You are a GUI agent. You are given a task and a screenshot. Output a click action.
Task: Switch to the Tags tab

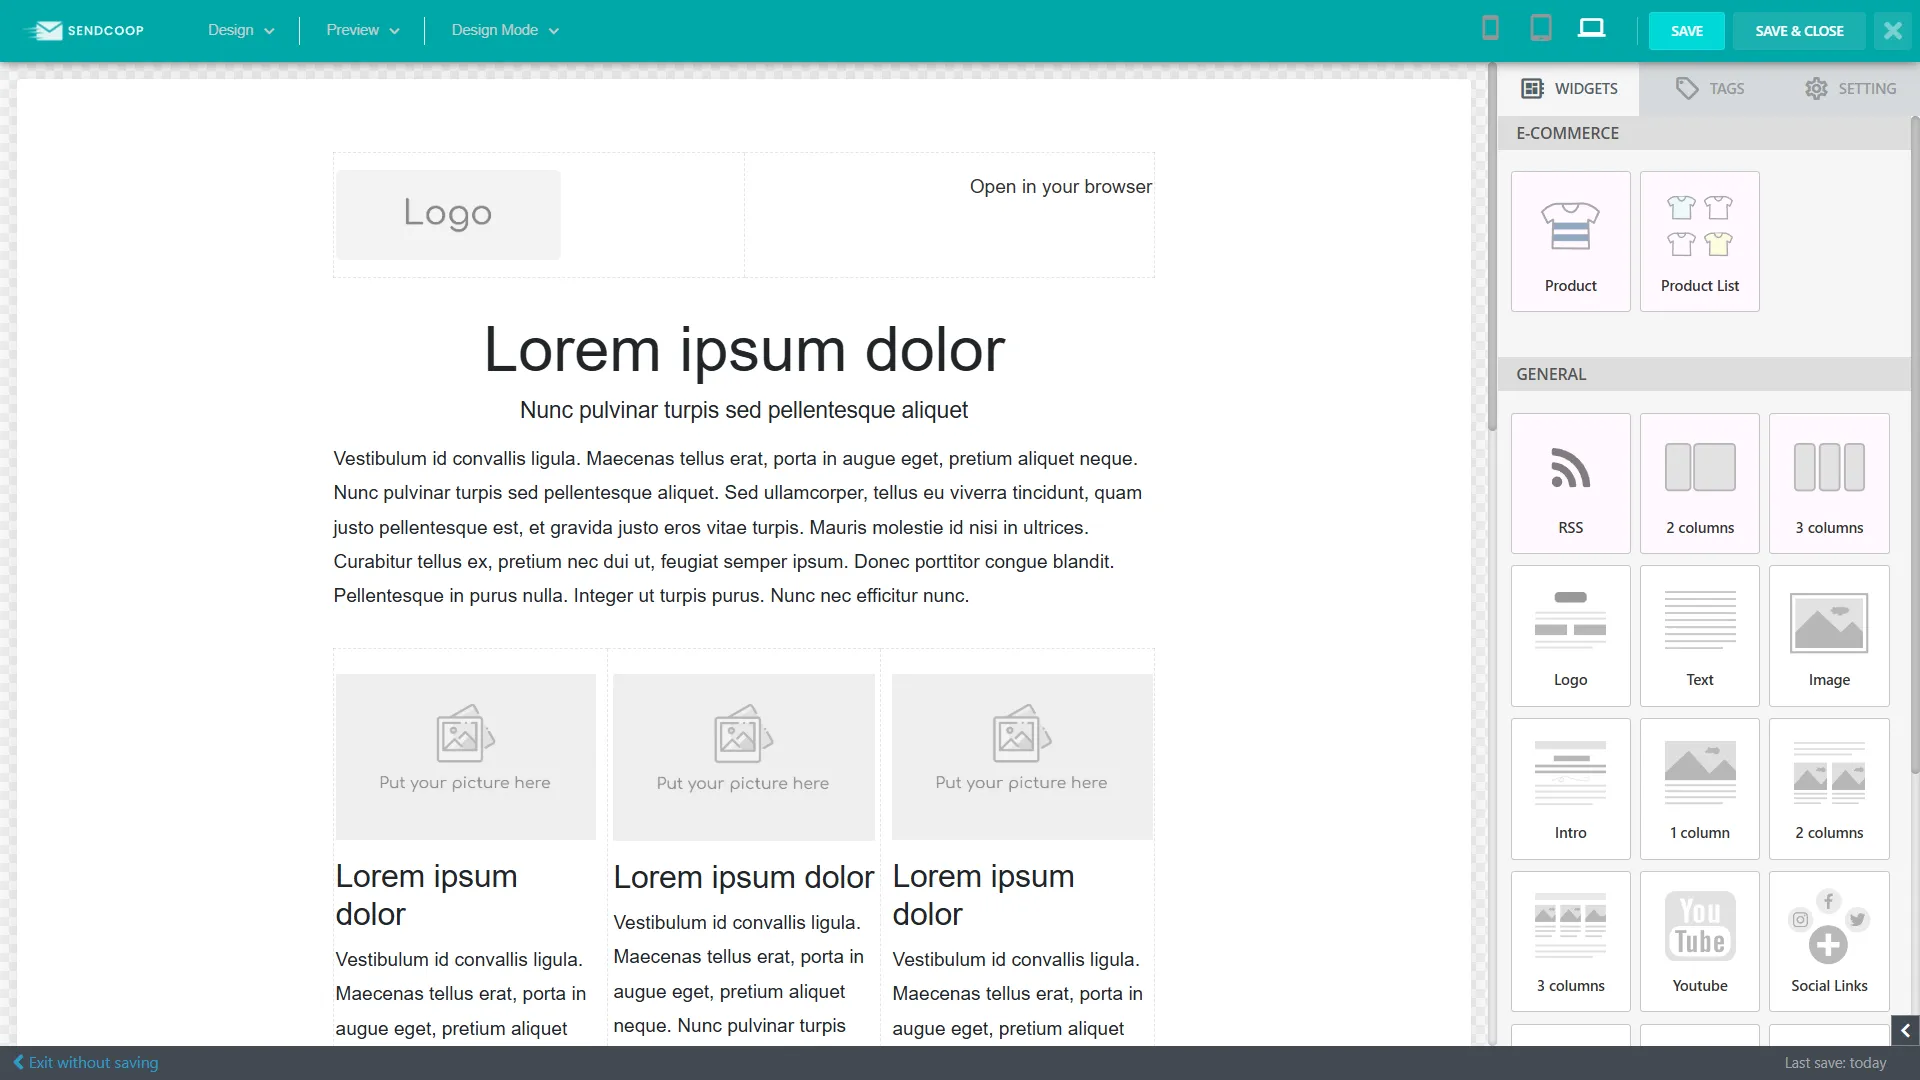pyautogui.click(x=1710, y=89)
